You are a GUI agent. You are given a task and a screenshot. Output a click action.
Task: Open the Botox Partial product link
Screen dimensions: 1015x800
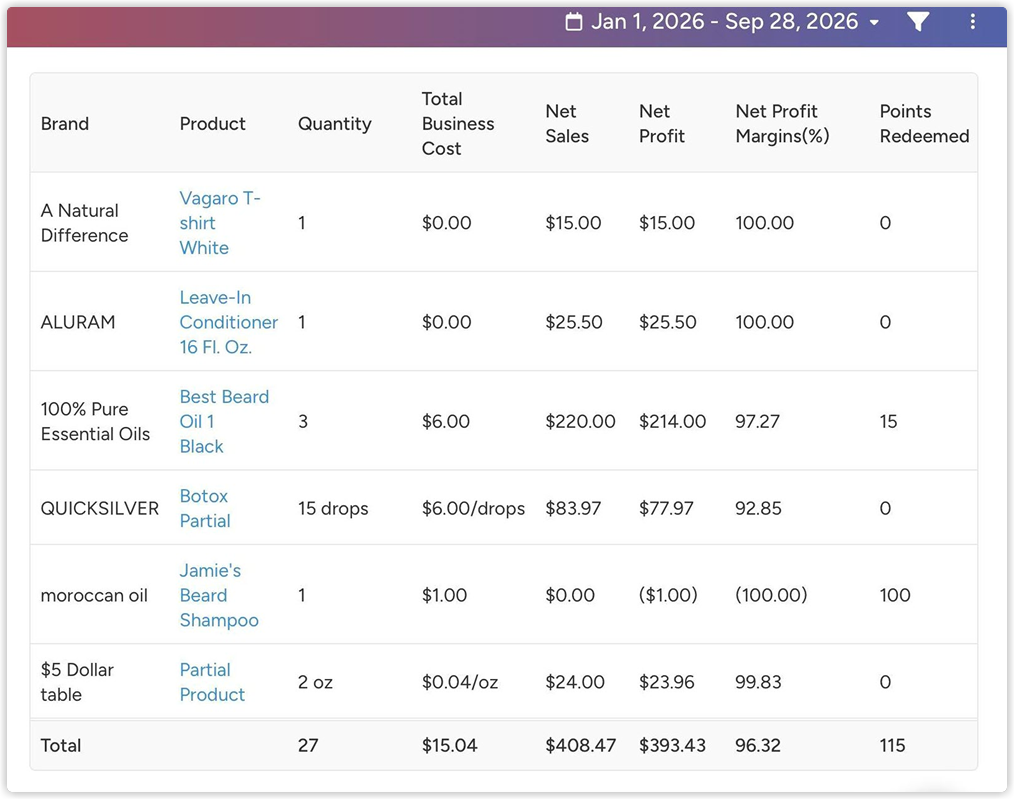pos(205,508)
